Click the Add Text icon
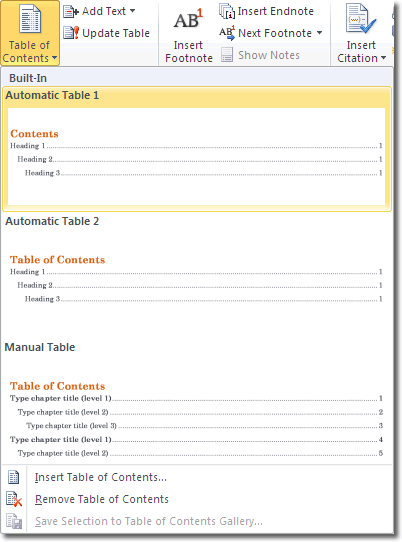The width and height of the screenshot is (402, 542). (71, 11)
